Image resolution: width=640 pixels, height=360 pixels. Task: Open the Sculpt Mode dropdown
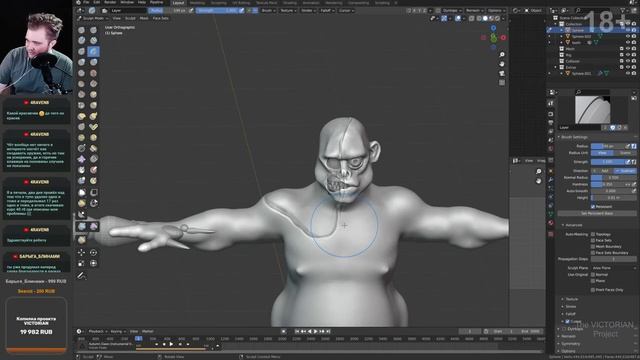point(93,18)
